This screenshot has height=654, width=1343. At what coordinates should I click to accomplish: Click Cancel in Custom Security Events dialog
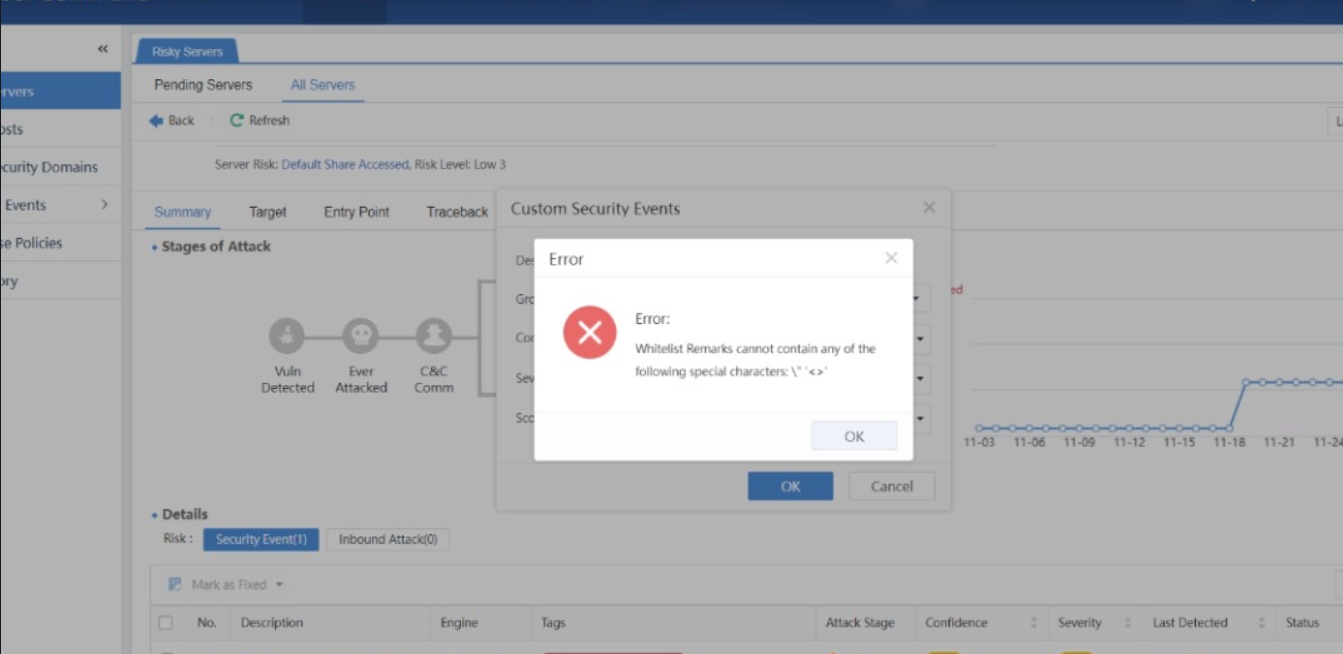point(891,487)
